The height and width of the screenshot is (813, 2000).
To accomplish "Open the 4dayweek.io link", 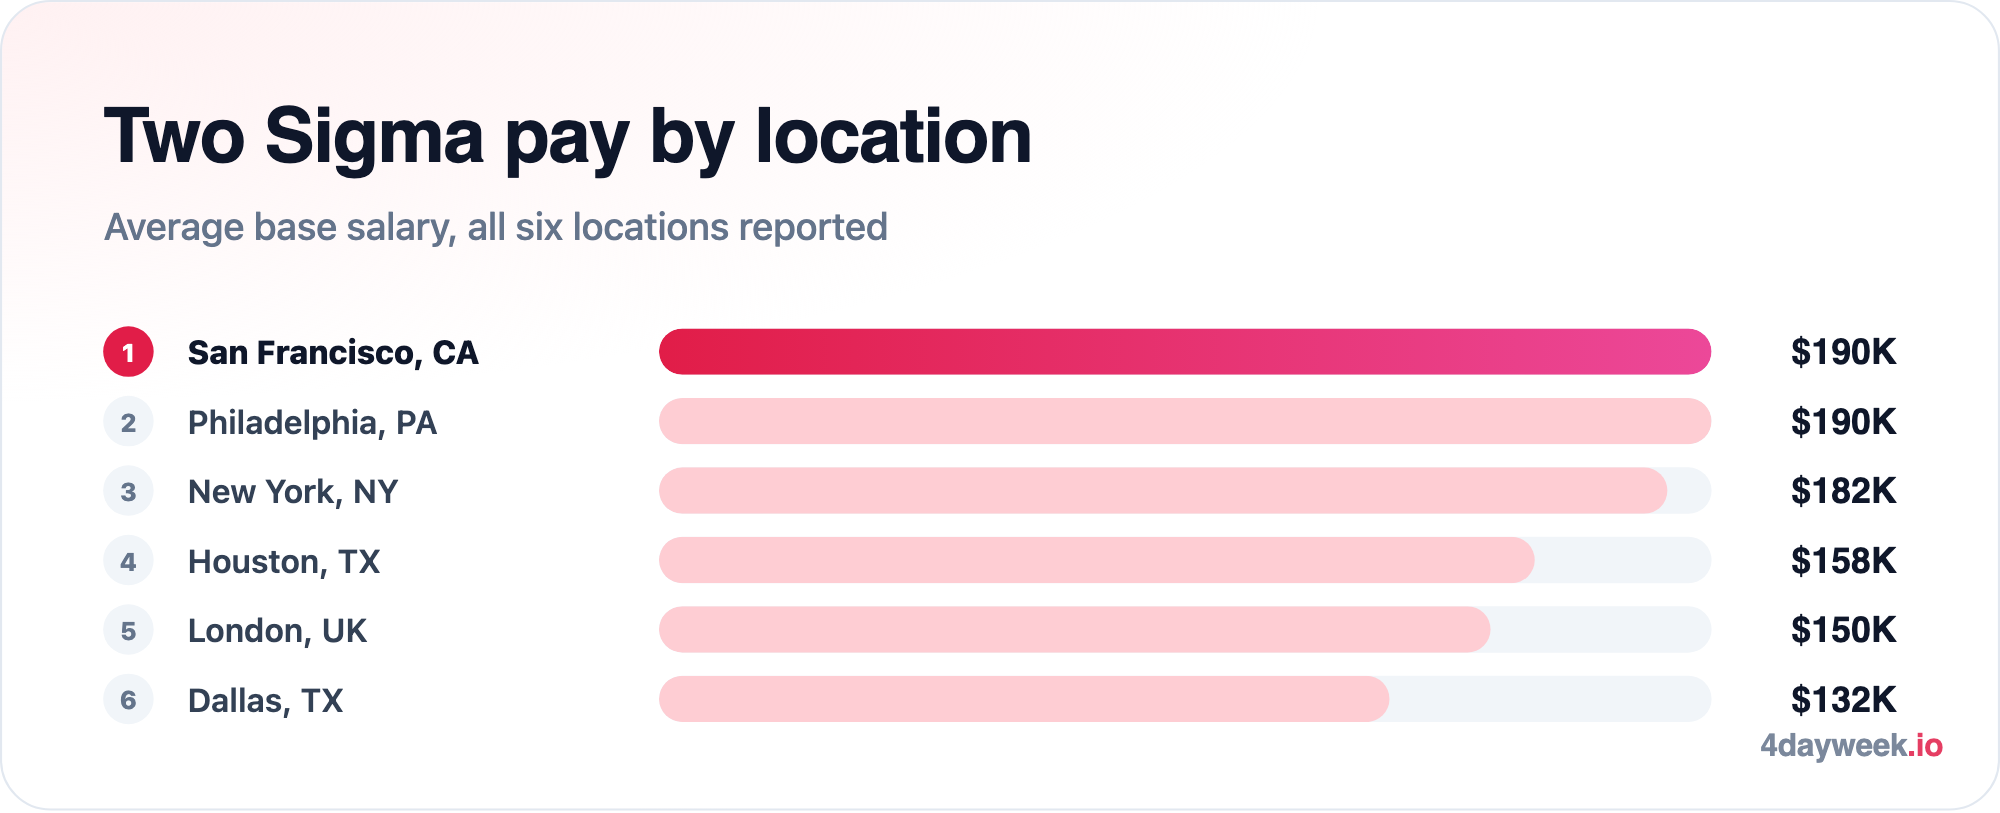I will coord(1851,746).
